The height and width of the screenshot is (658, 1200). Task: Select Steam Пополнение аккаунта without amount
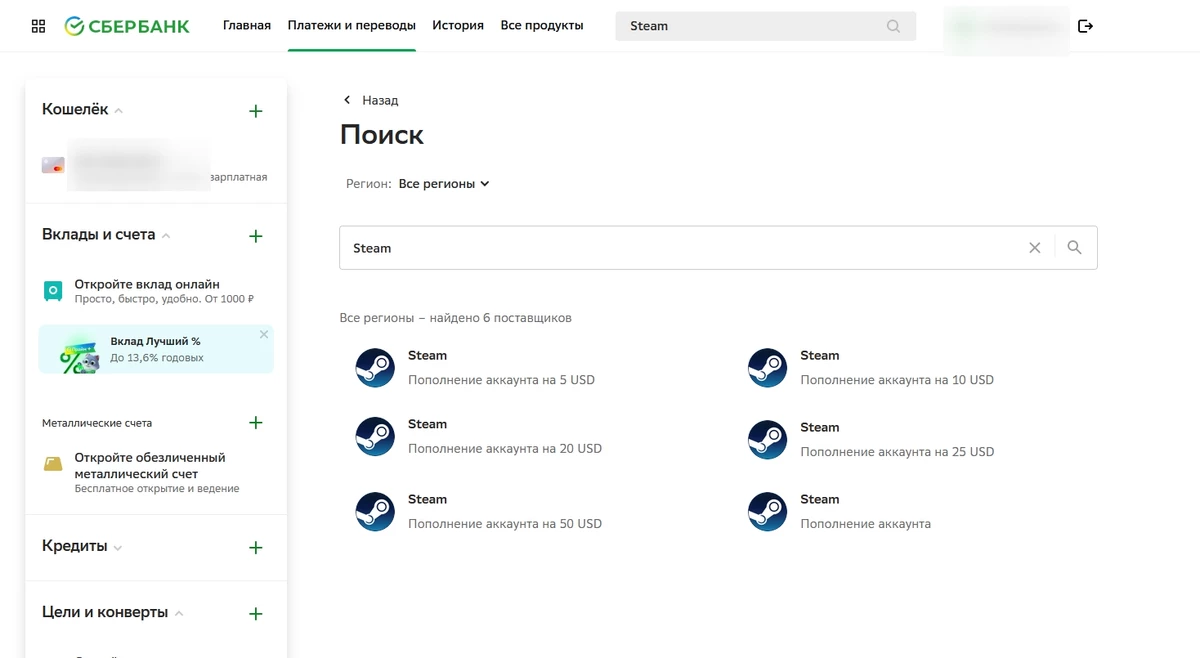865,524
